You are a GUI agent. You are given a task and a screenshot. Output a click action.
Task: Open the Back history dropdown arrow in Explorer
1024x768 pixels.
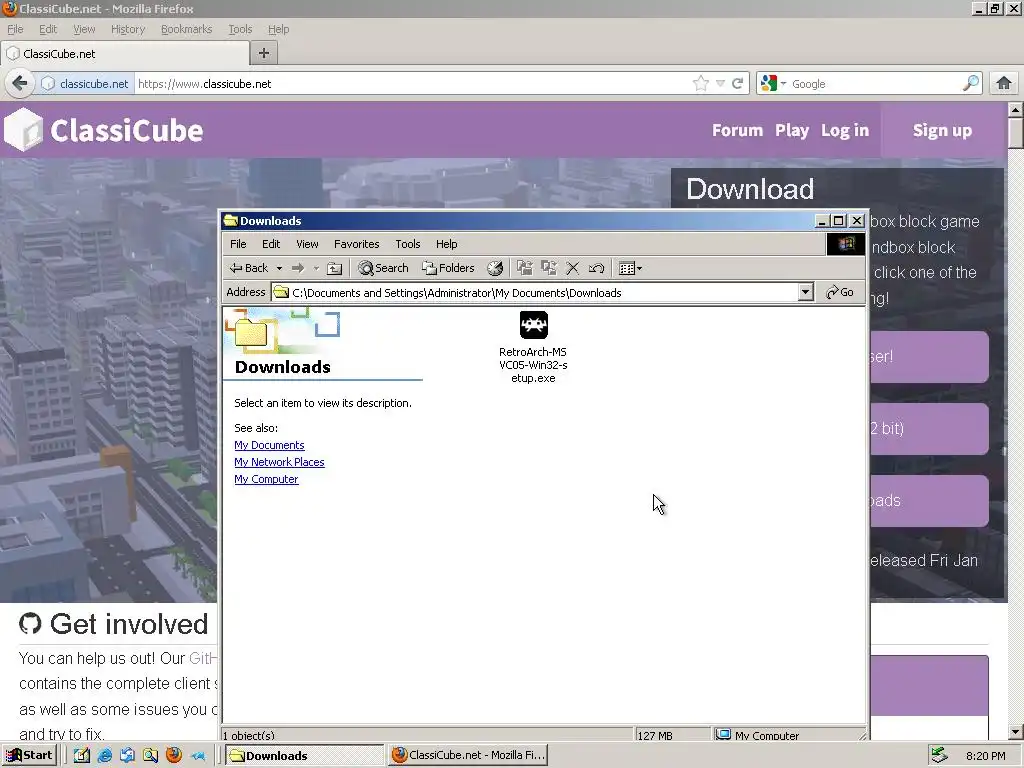tap(279, 268)
